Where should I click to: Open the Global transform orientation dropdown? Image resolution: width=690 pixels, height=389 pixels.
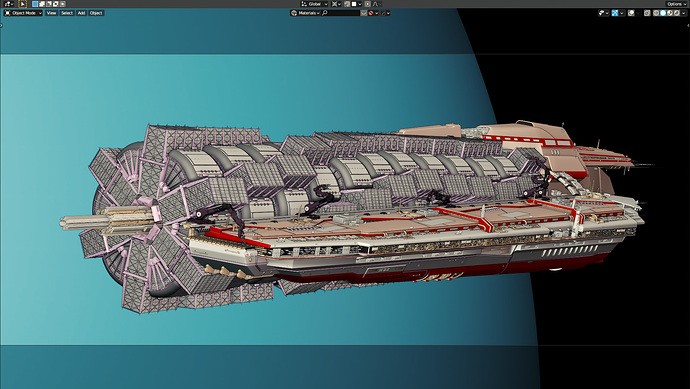[314, 4]
